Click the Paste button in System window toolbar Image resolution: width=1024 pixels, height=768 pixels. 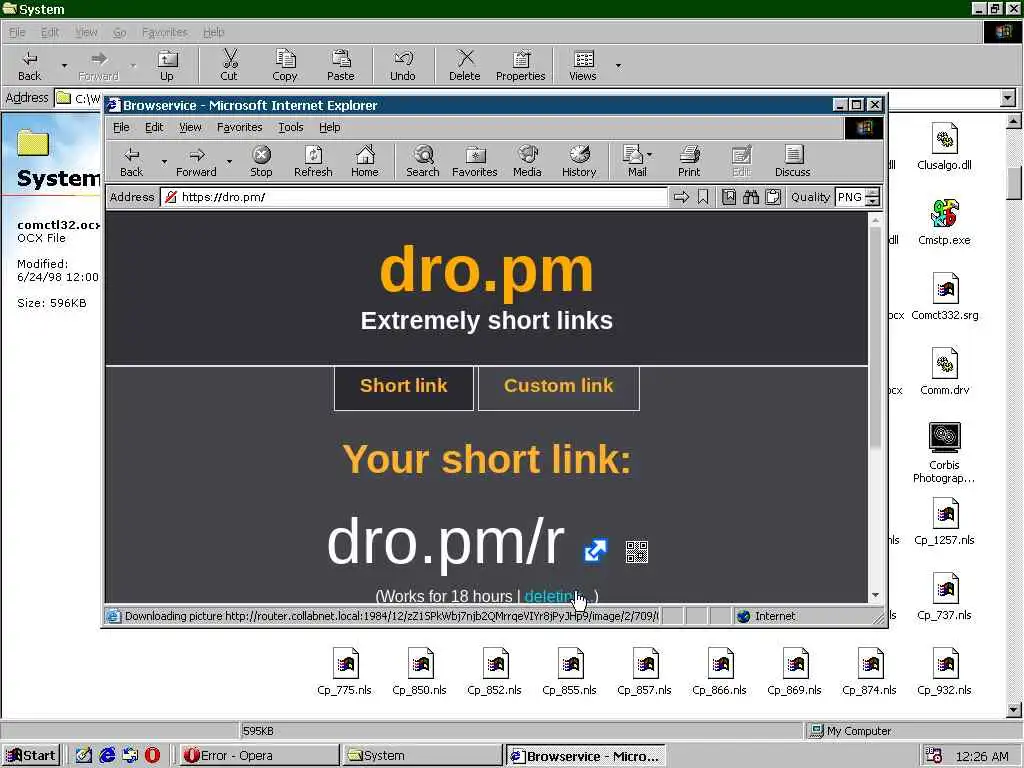[x=340, y=65]
